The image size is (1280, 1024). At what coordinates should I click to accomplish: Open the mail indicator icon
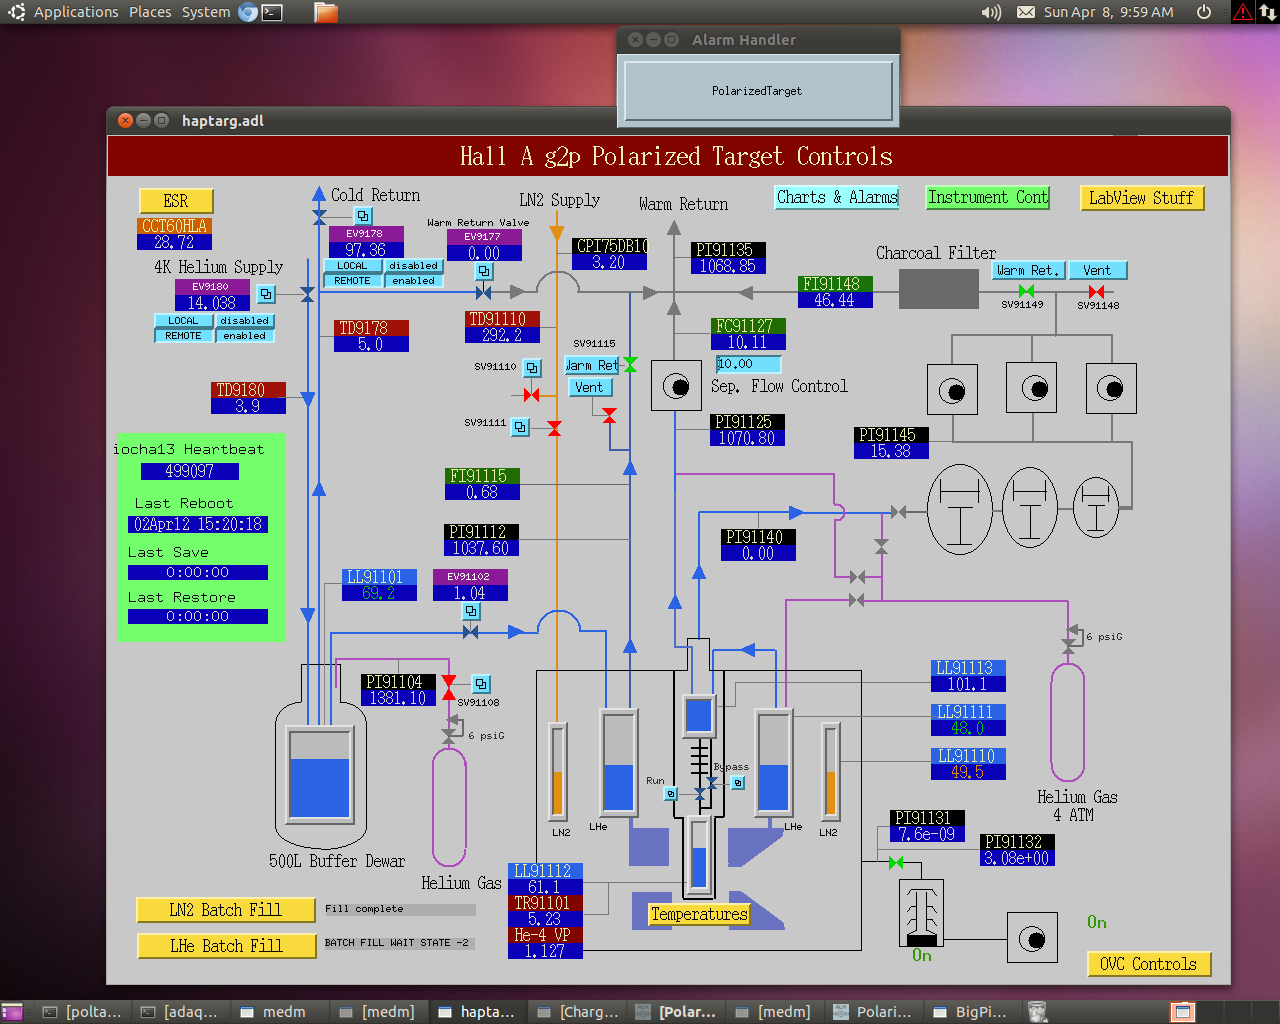pos(1026,12)
